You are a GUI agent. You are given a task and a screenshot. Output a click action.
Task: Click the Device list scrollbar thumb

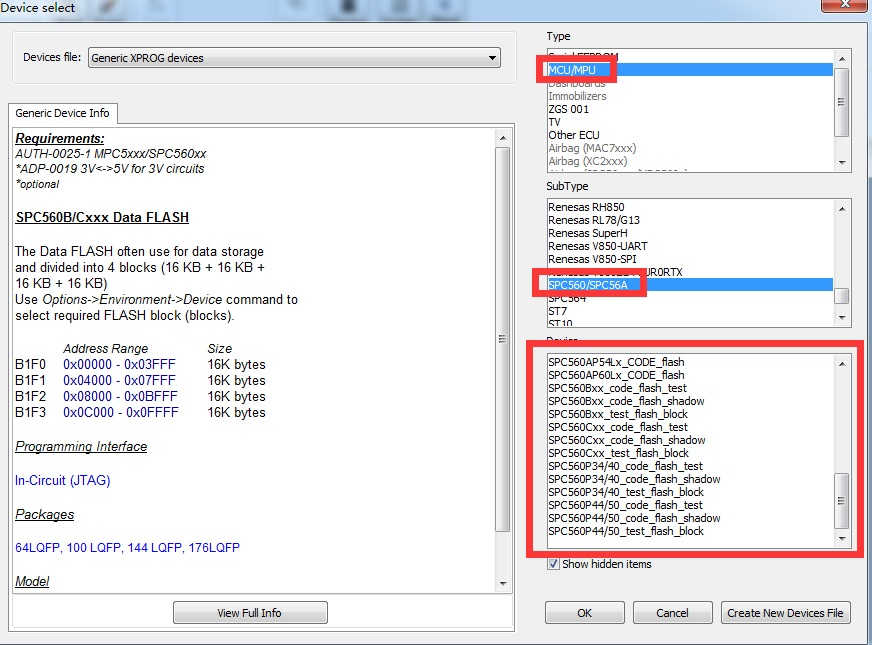[842, 500]
